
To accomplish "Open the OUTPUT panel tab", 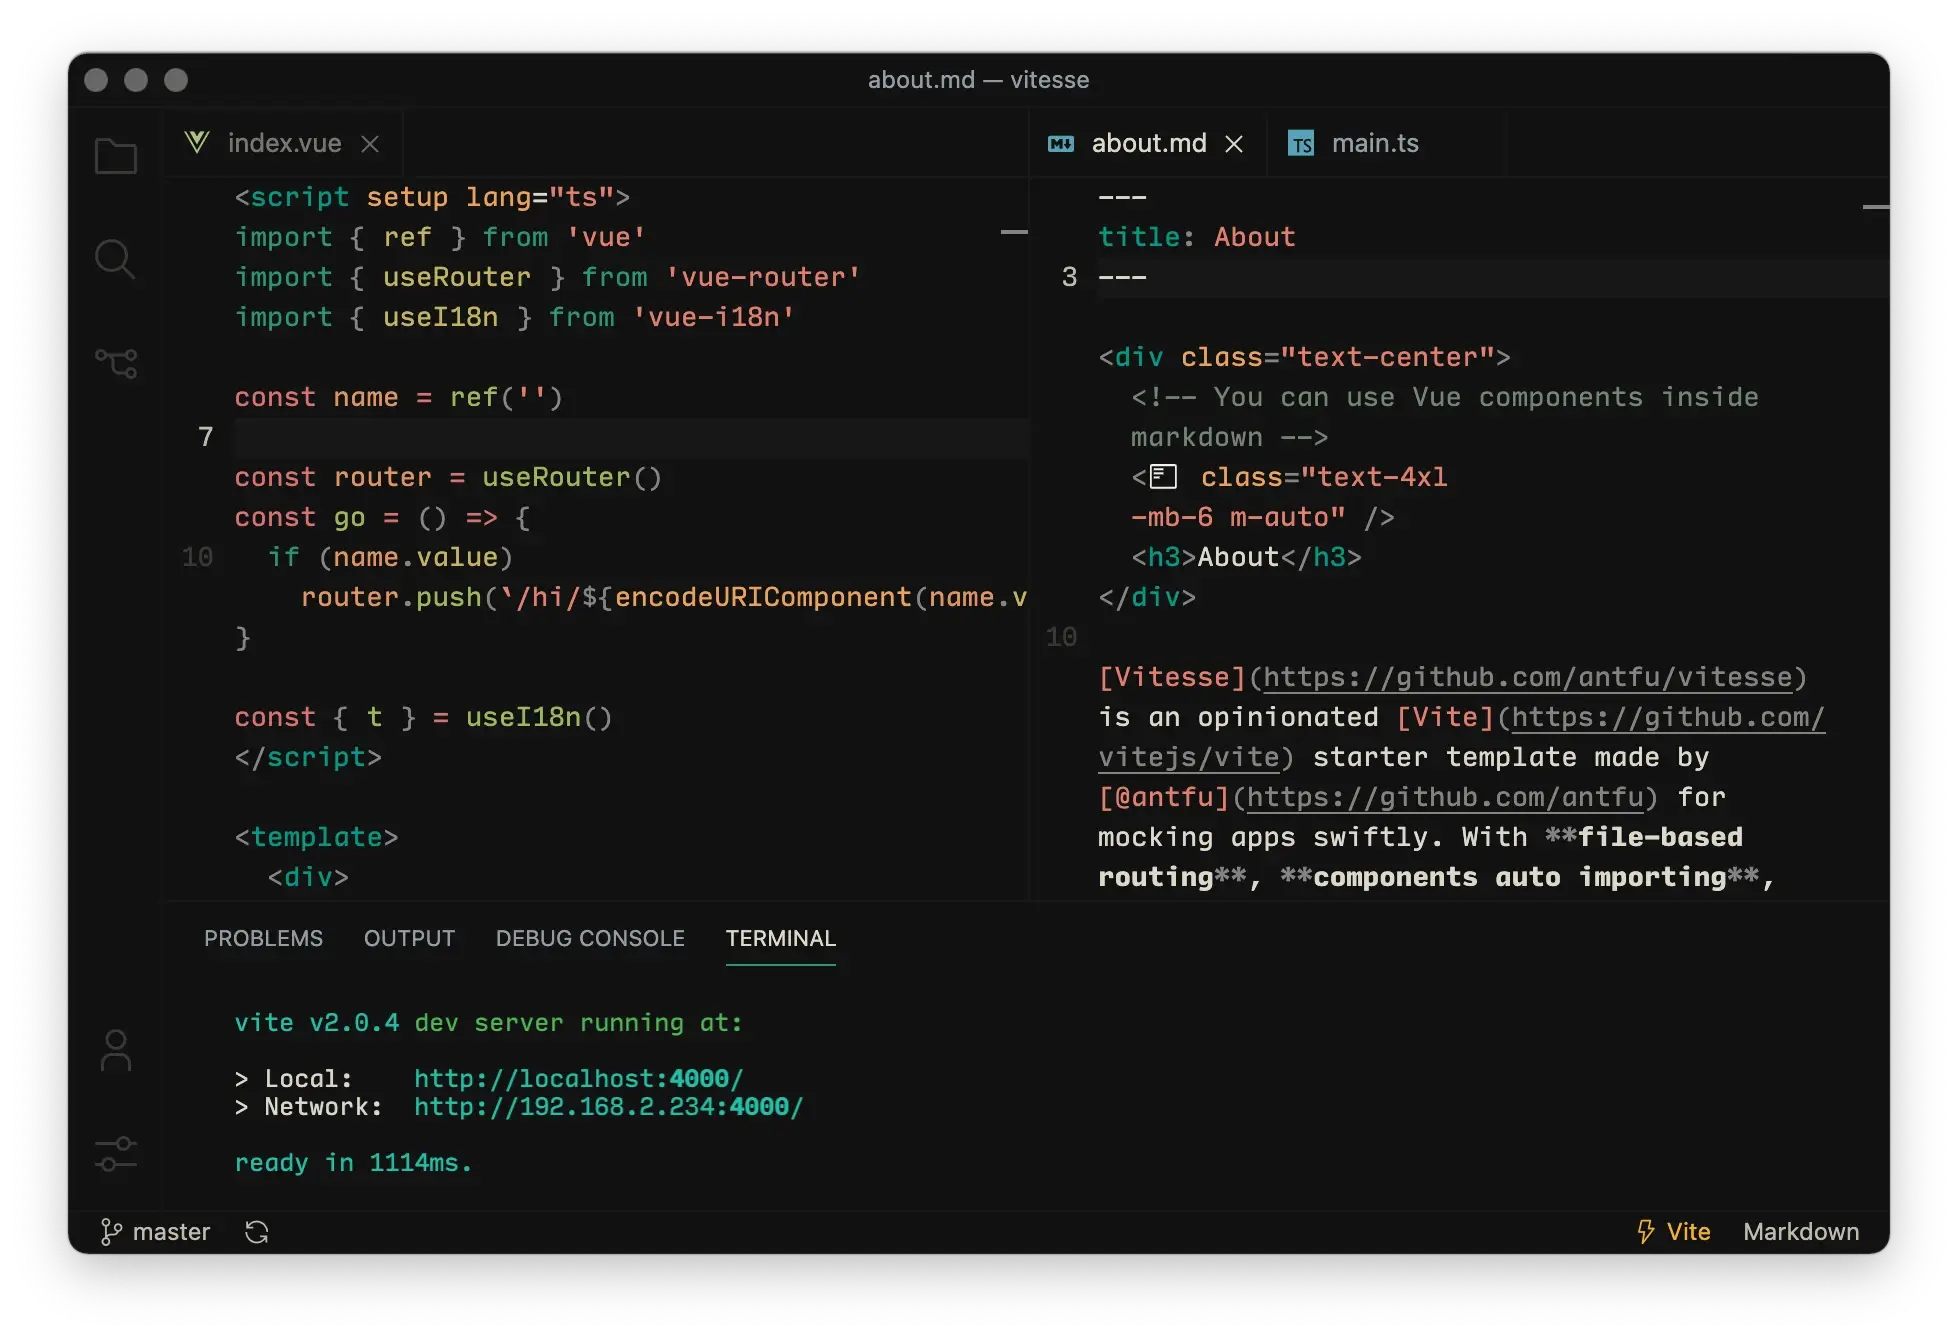I will 409,938.
